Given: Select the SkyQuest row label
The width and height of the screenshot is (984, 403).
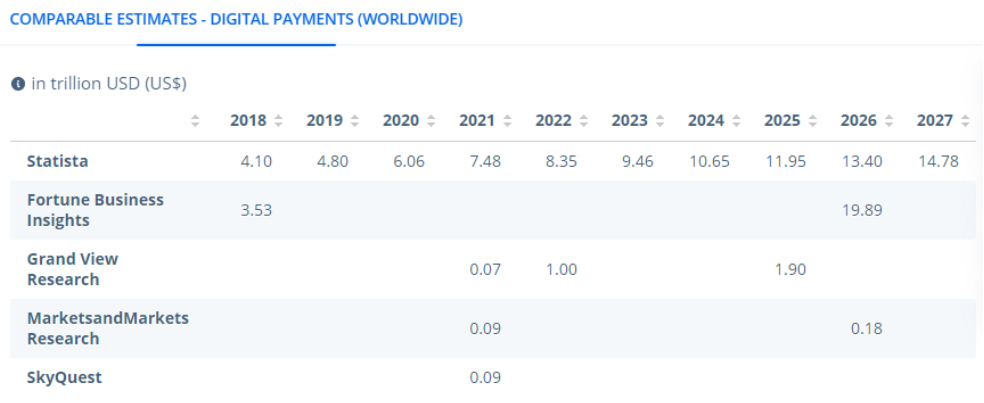Looking at the screenshot, I should [65, 378].
